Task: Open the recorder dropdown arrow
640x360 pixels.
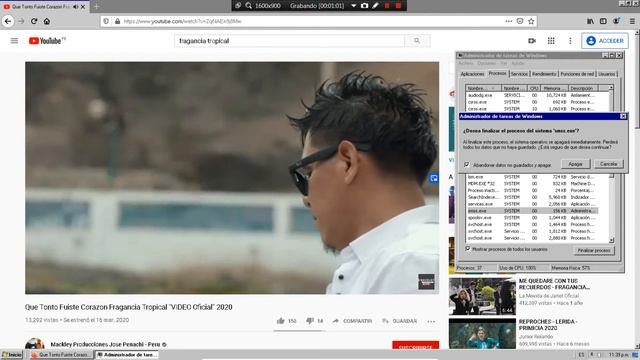Action: [353, 6]
